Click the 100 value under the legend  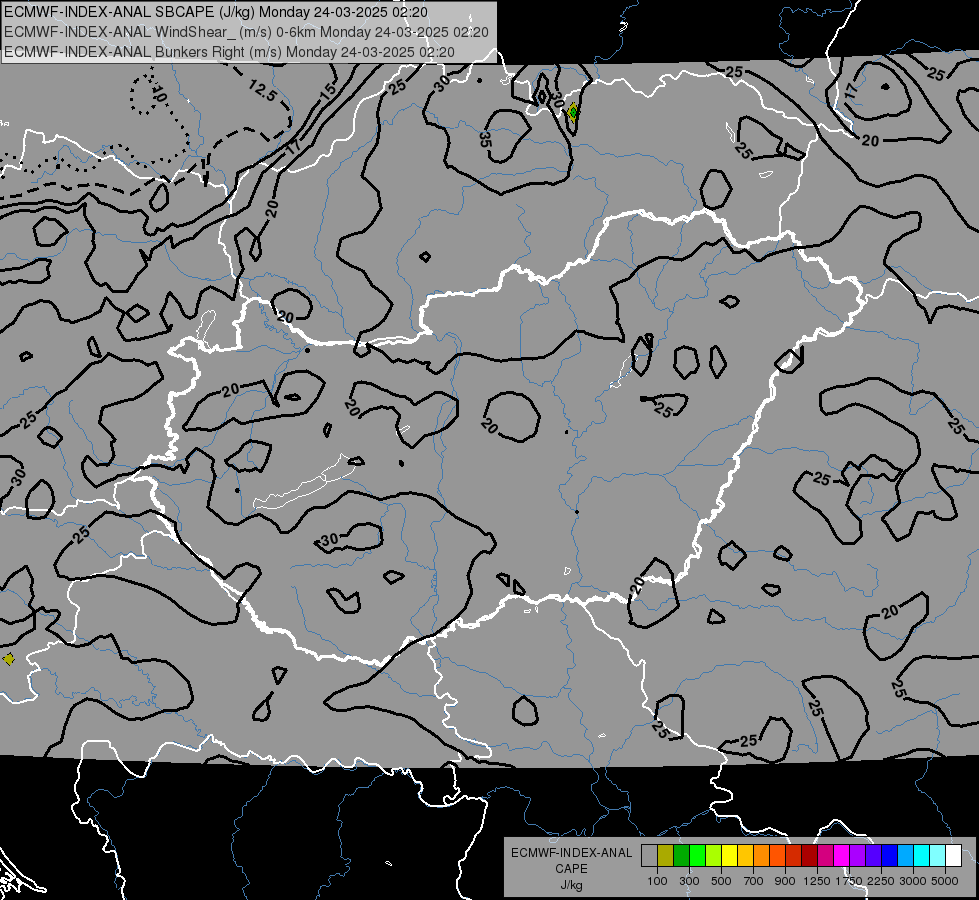click(x=657, y=881)
